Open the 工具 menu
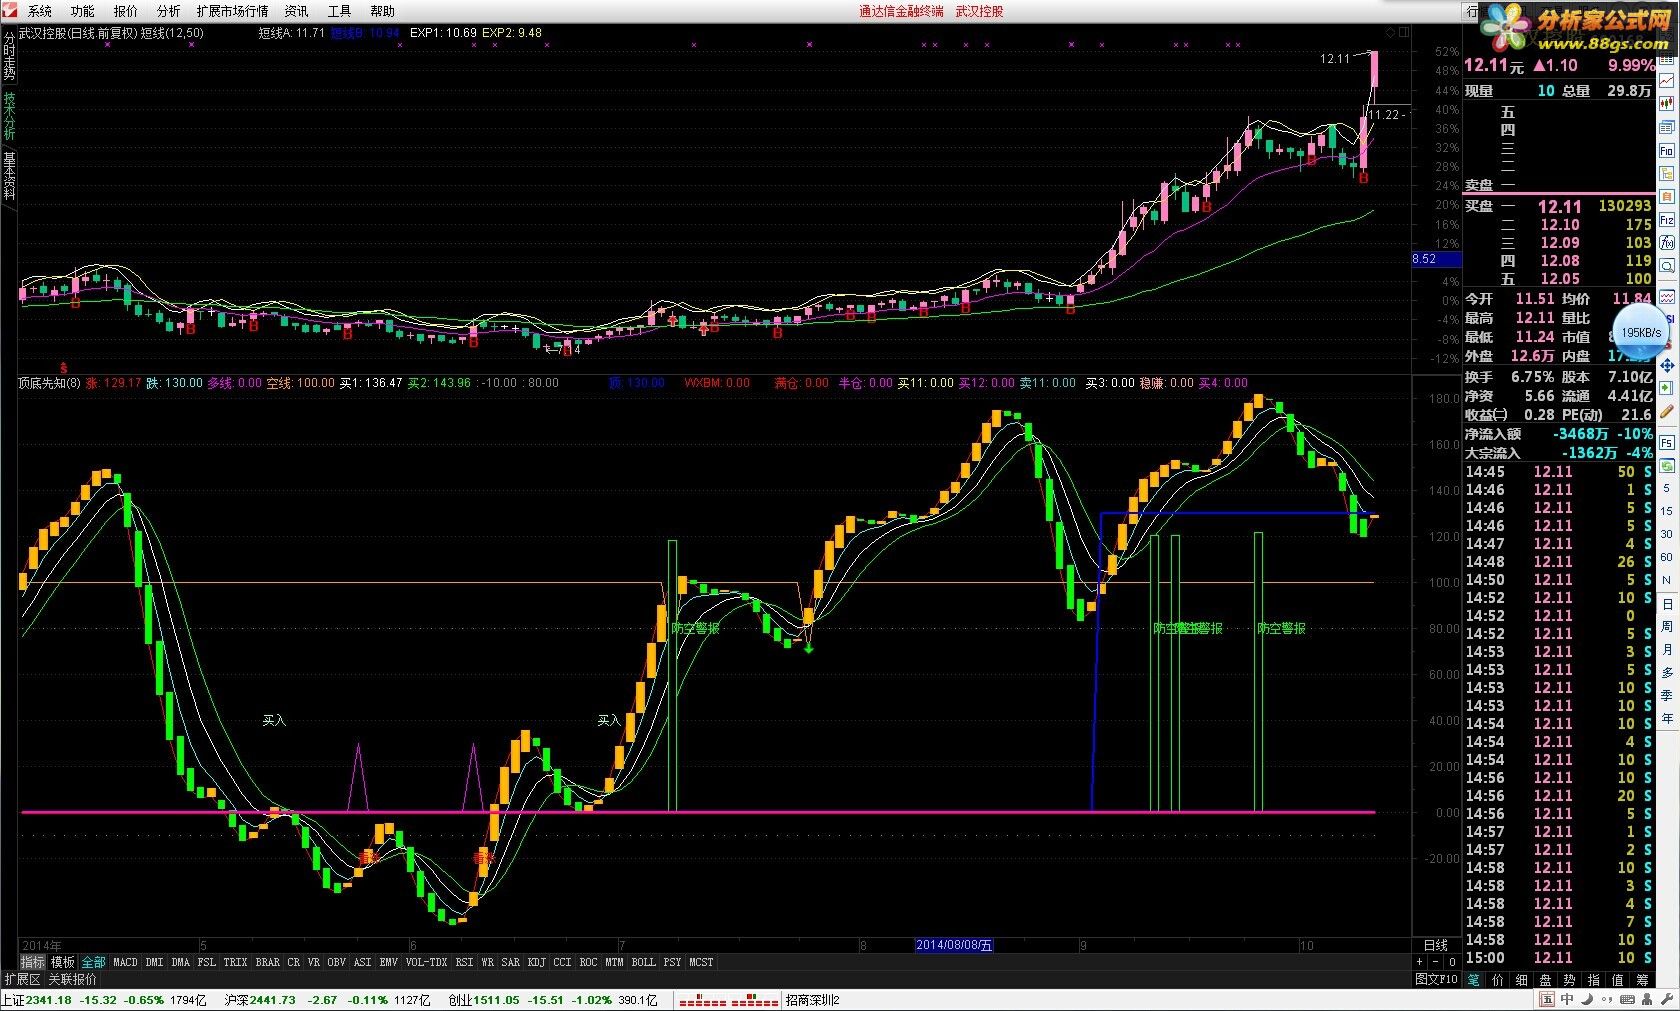The image size is (1680, 1011). click(x=340, y=11)
